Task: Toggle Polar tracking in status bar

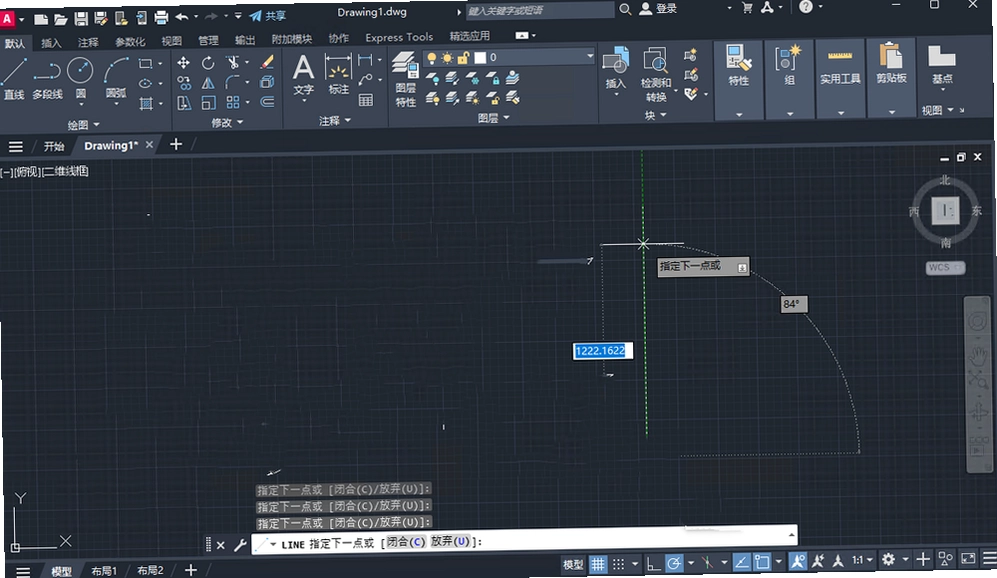Action: pos(674,563)
